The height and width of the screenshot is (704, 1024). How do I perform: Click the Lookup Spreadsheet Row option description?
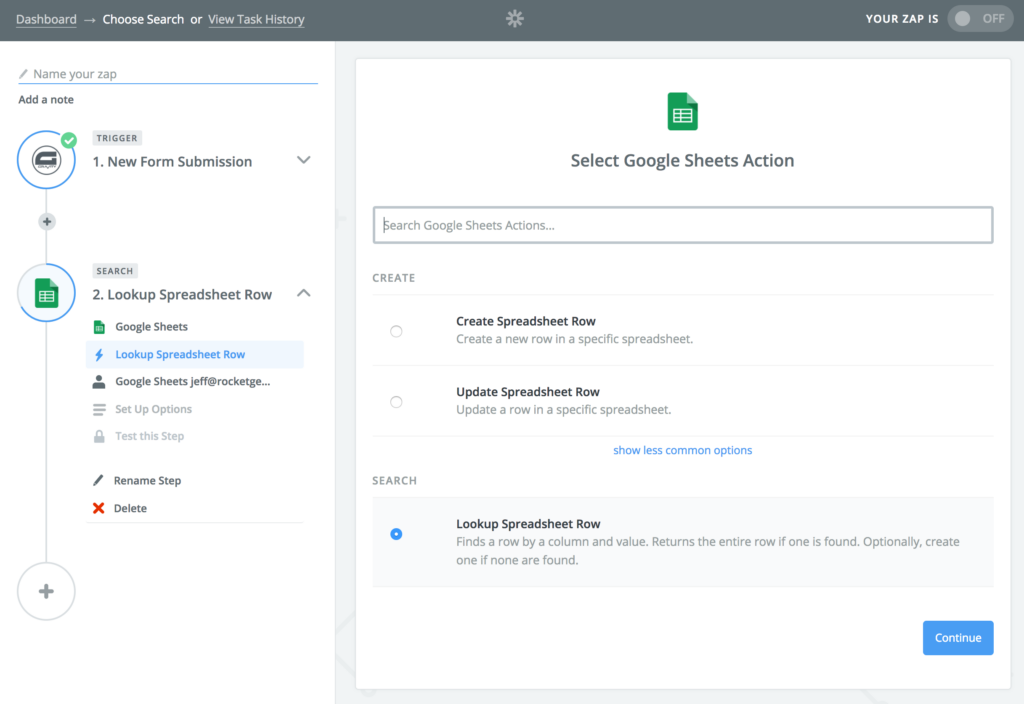(x=708, y=551)
